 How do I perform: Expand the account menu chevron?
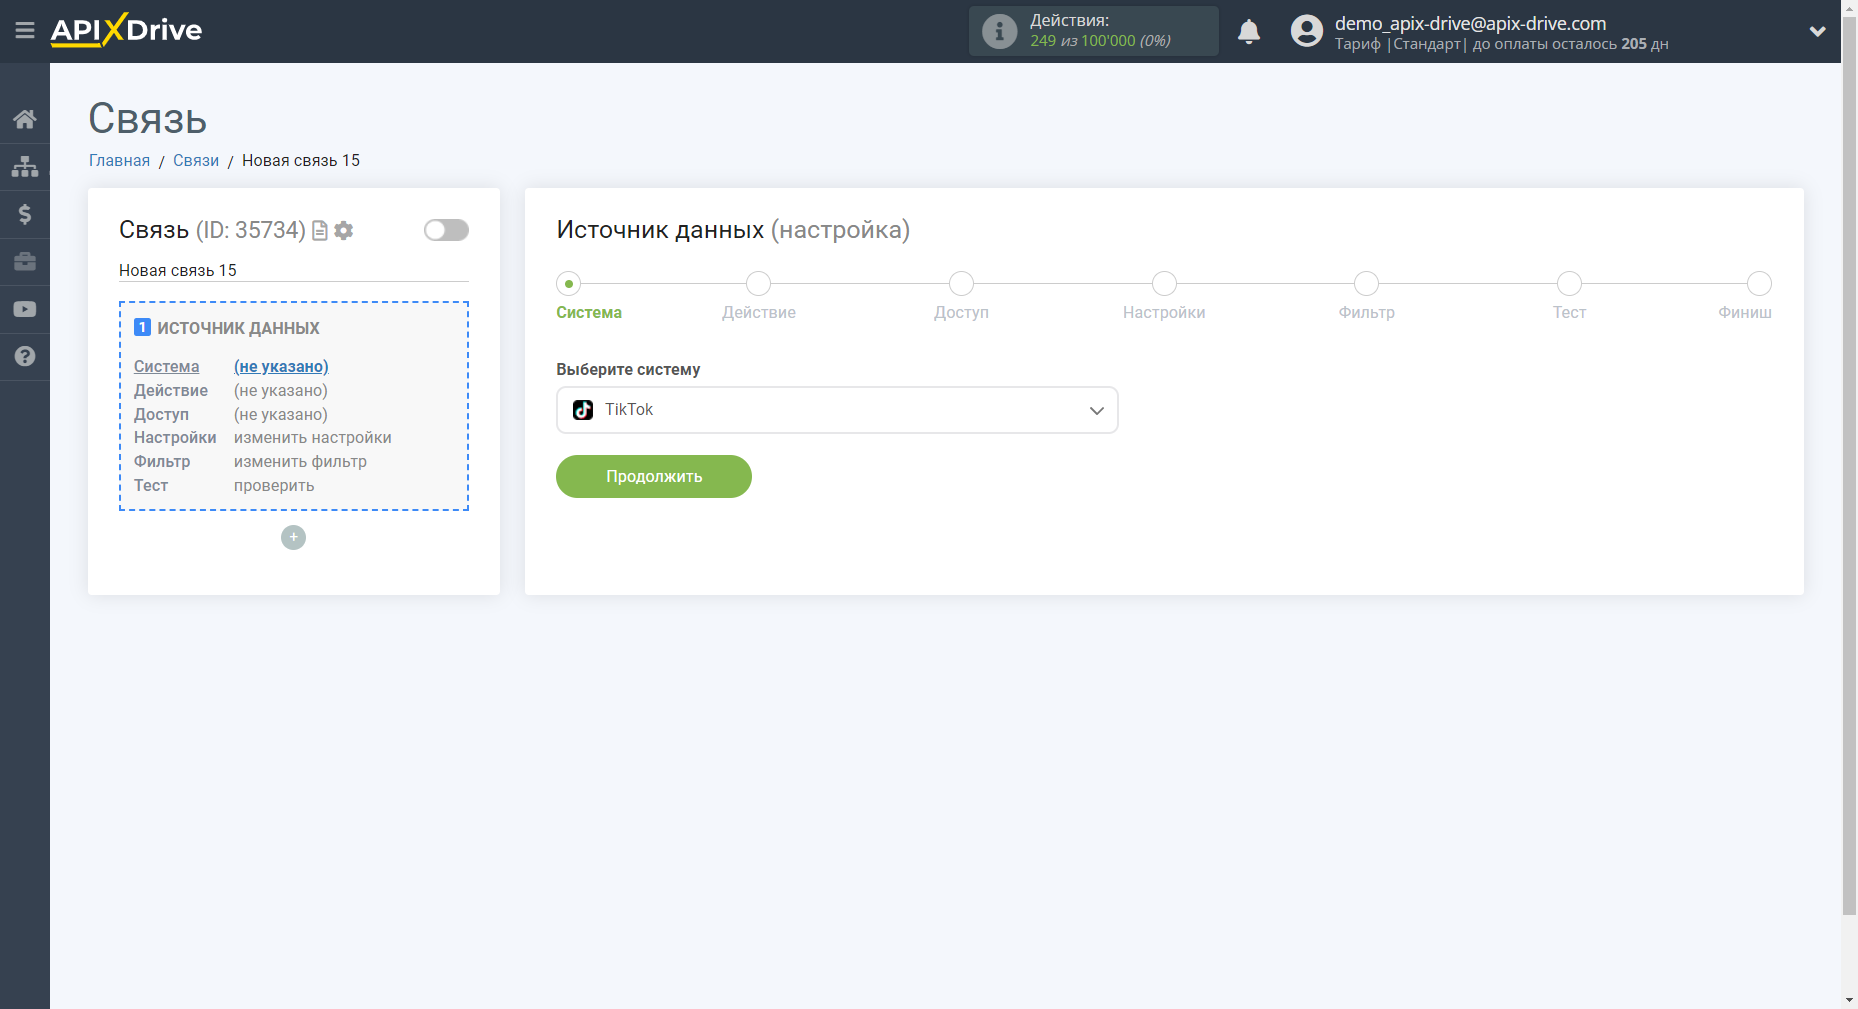click(x=1818, y=32)
